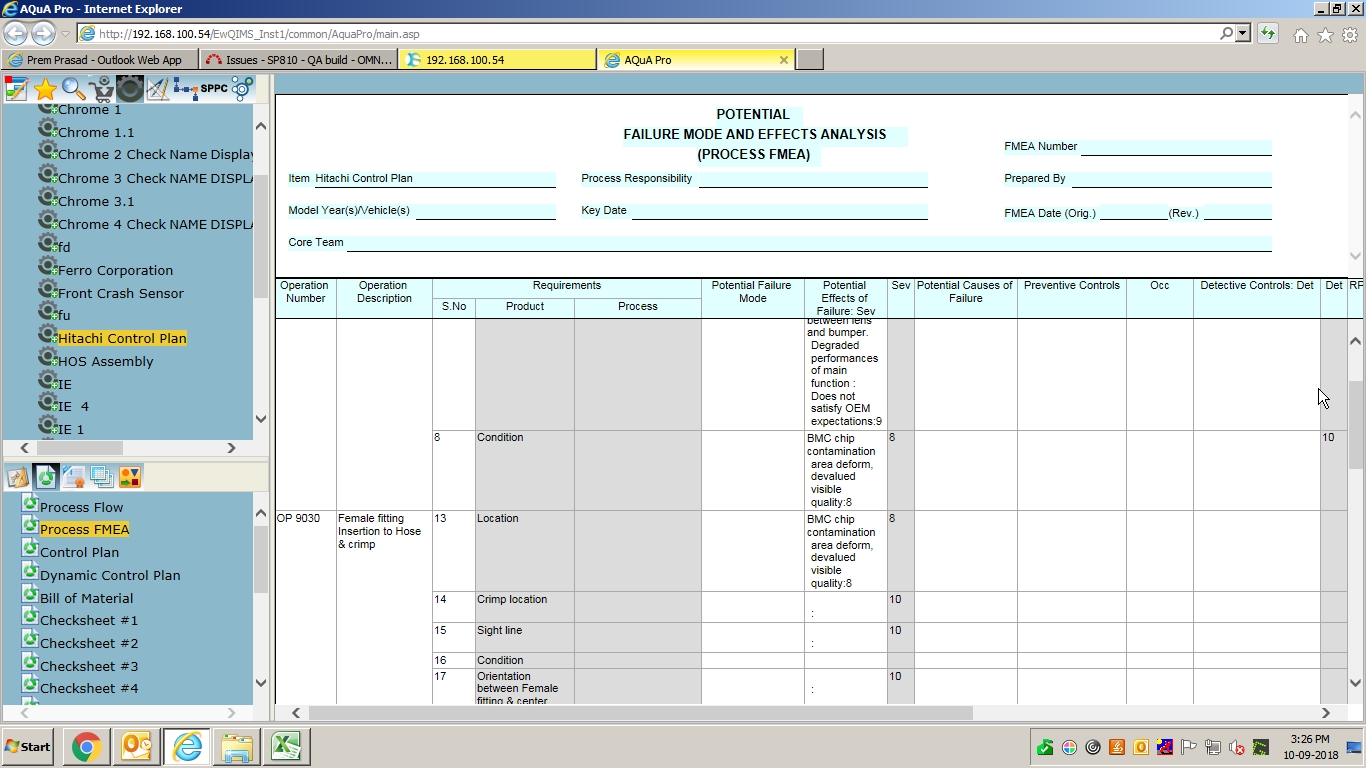
Task: Switch to Issues SP810 QA build tab
Action: click(299, 60)
